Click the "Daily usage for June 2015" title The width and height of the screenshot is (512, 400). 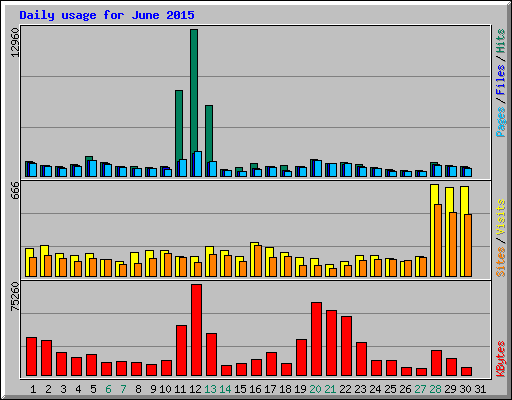pos(107,15)
